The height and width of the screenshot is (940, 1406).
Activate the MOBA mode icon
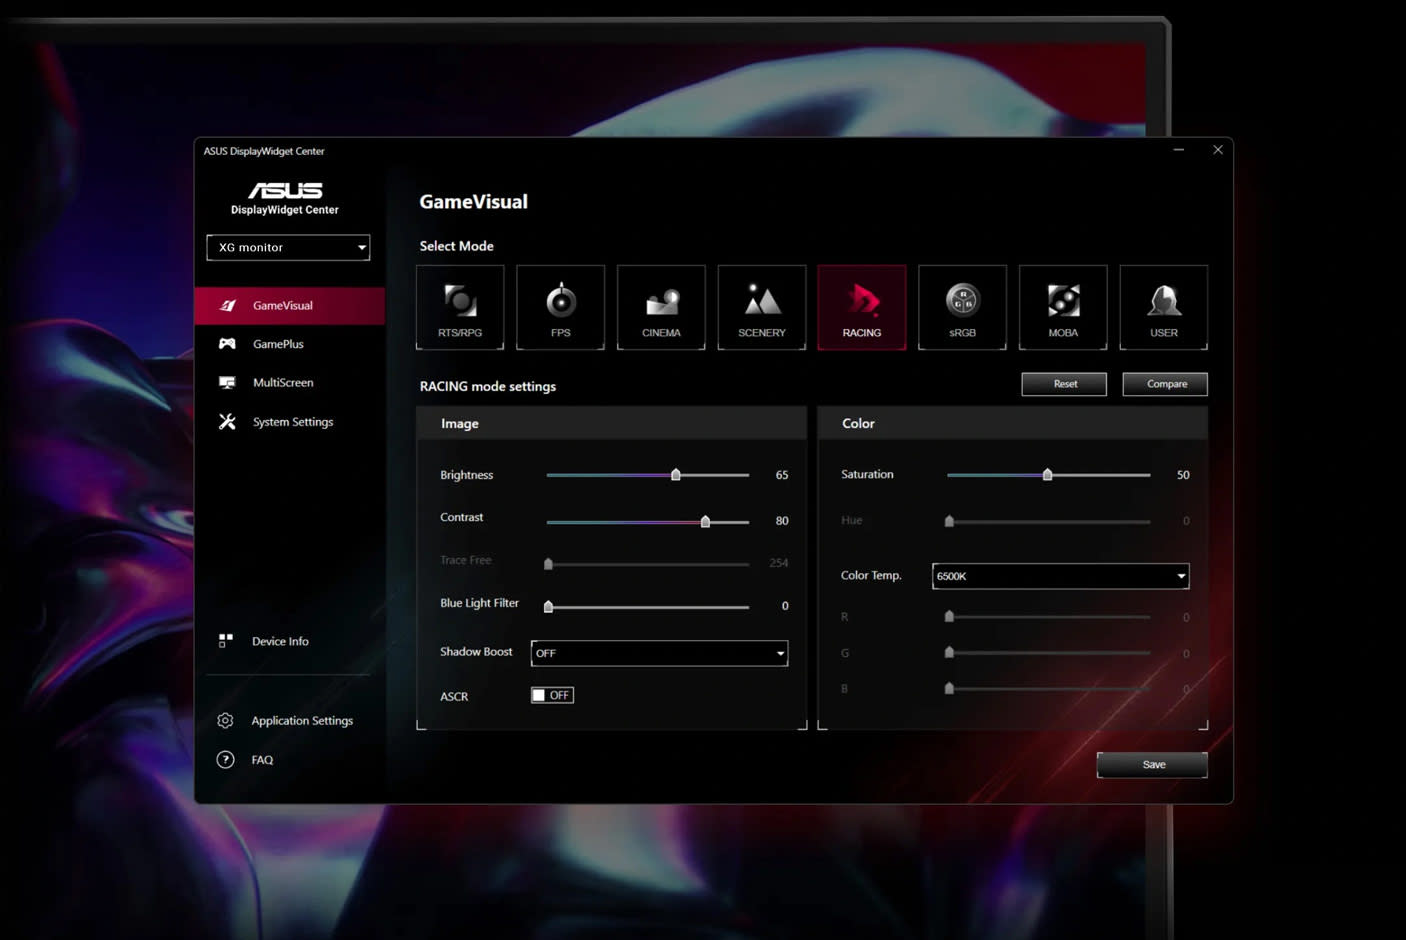click(1063, 307)
